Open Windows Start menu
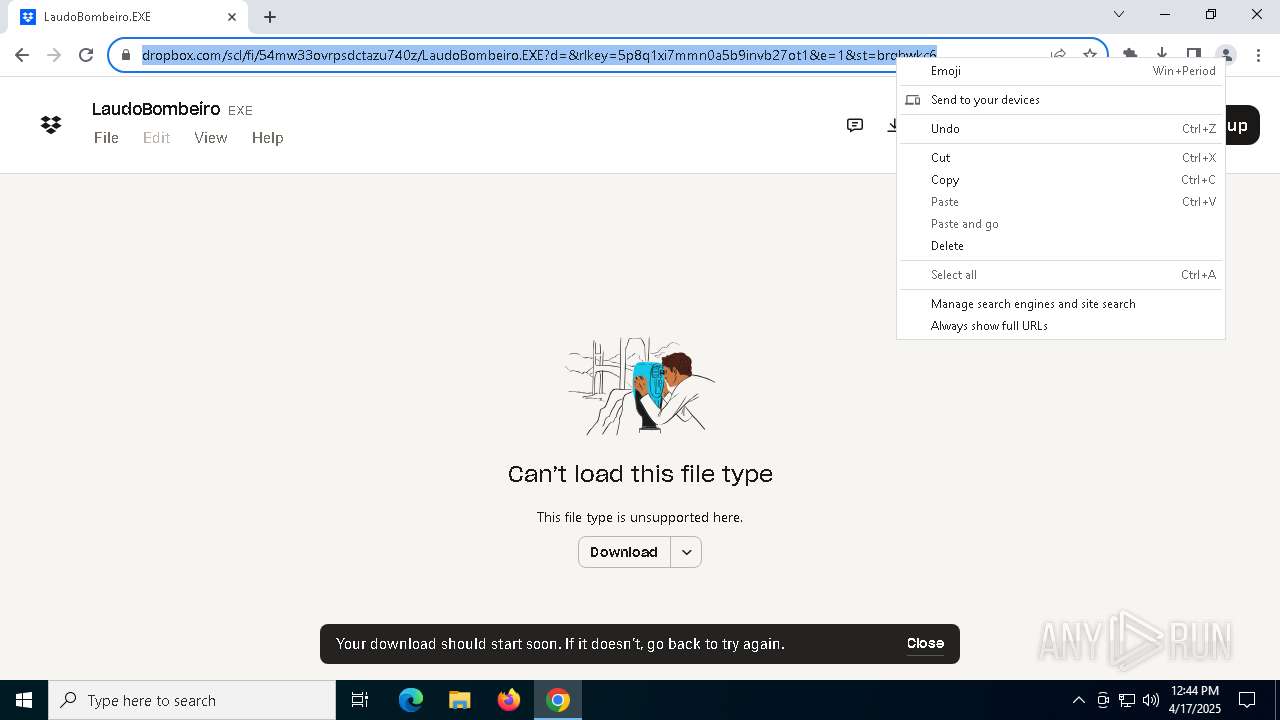This screenshot has width=1280, height=720. pos(24,700)
